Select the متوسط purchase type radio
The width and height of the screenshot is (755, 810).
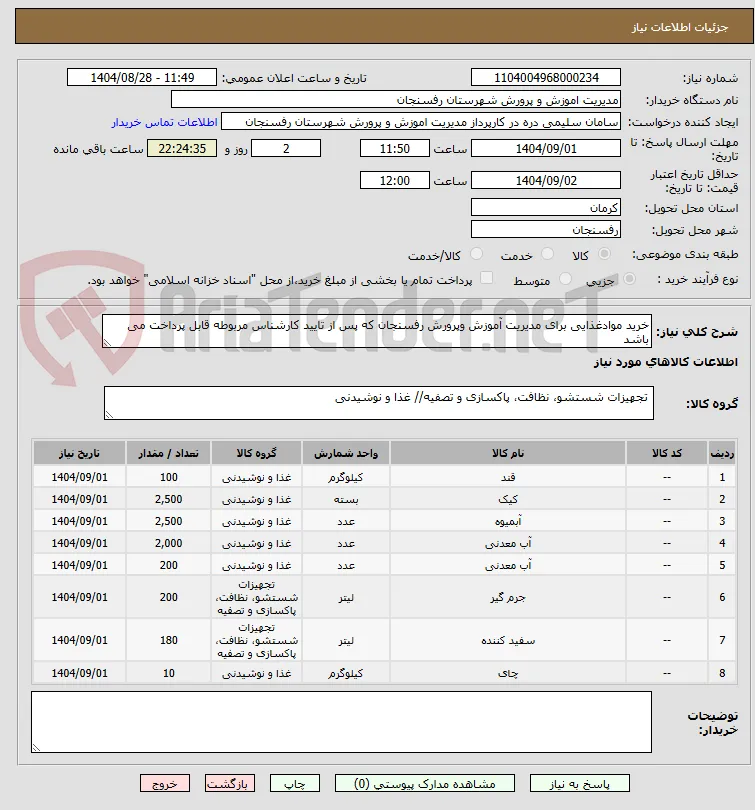(x=565, y=279)
